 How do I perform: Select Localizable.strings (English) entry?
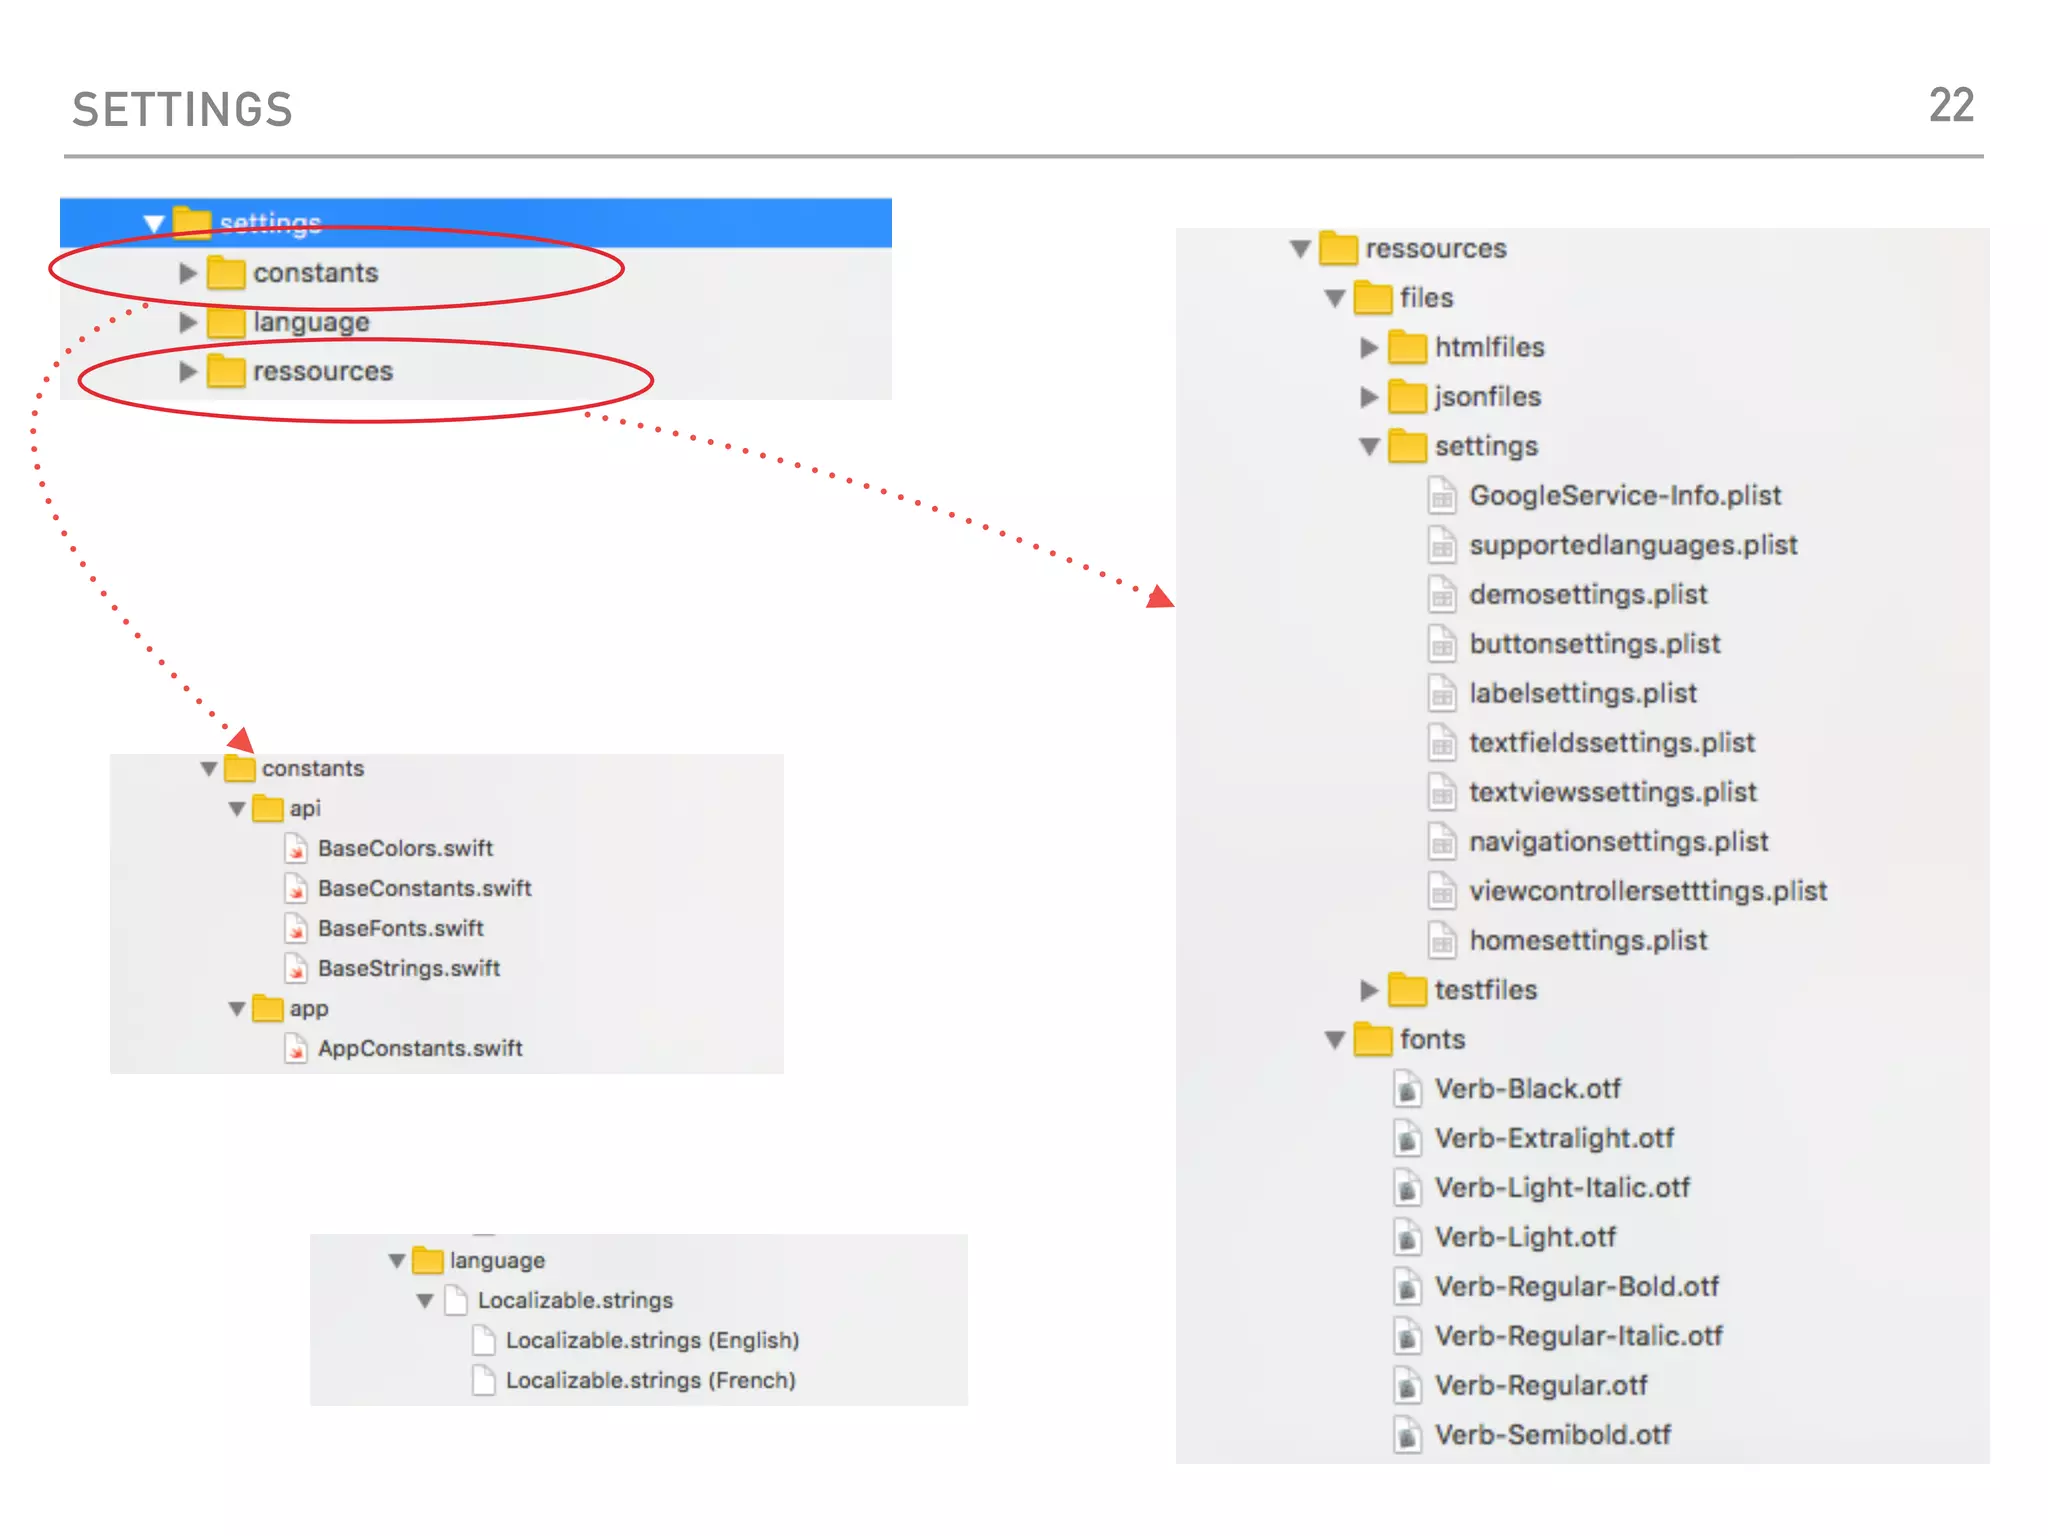click(651, 1341)
